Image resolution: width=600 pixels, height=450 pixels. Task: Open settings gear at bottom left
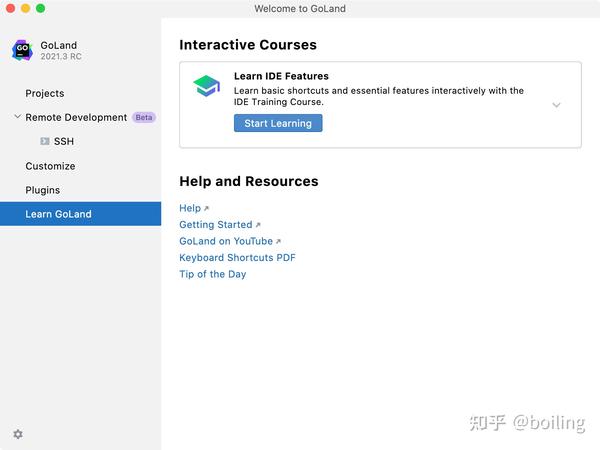pyautogui.click(x=18, y=434)
